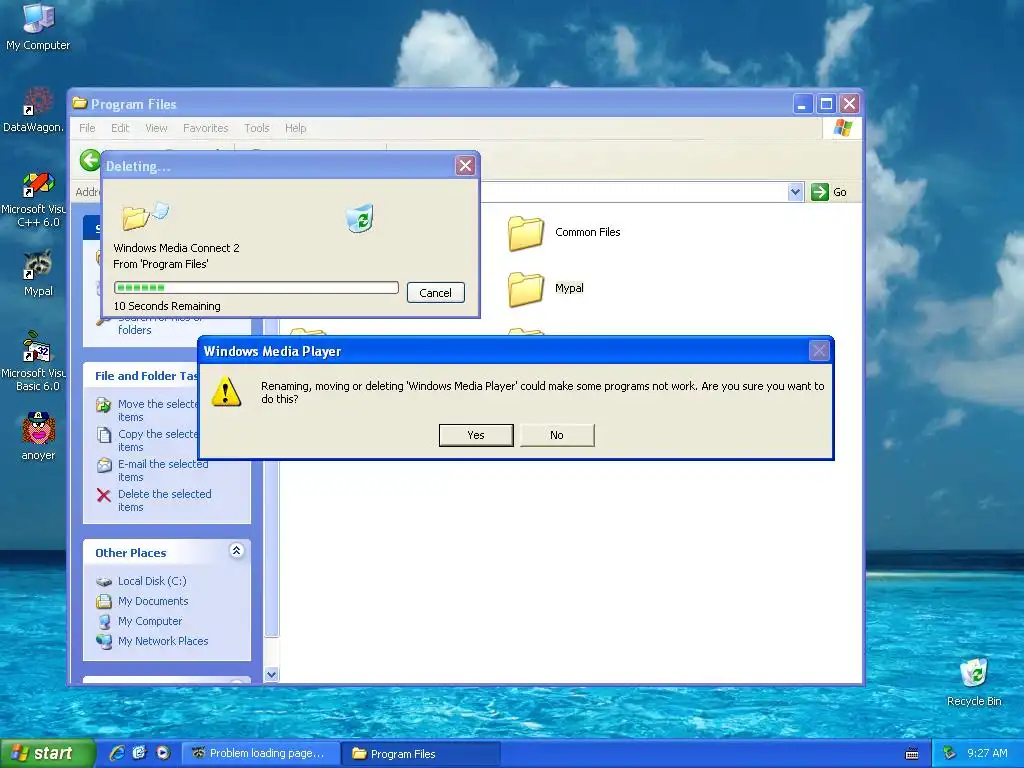Click Show Desktop quick launch icon
Screen dimensions: 1024x768
[140, 753]
